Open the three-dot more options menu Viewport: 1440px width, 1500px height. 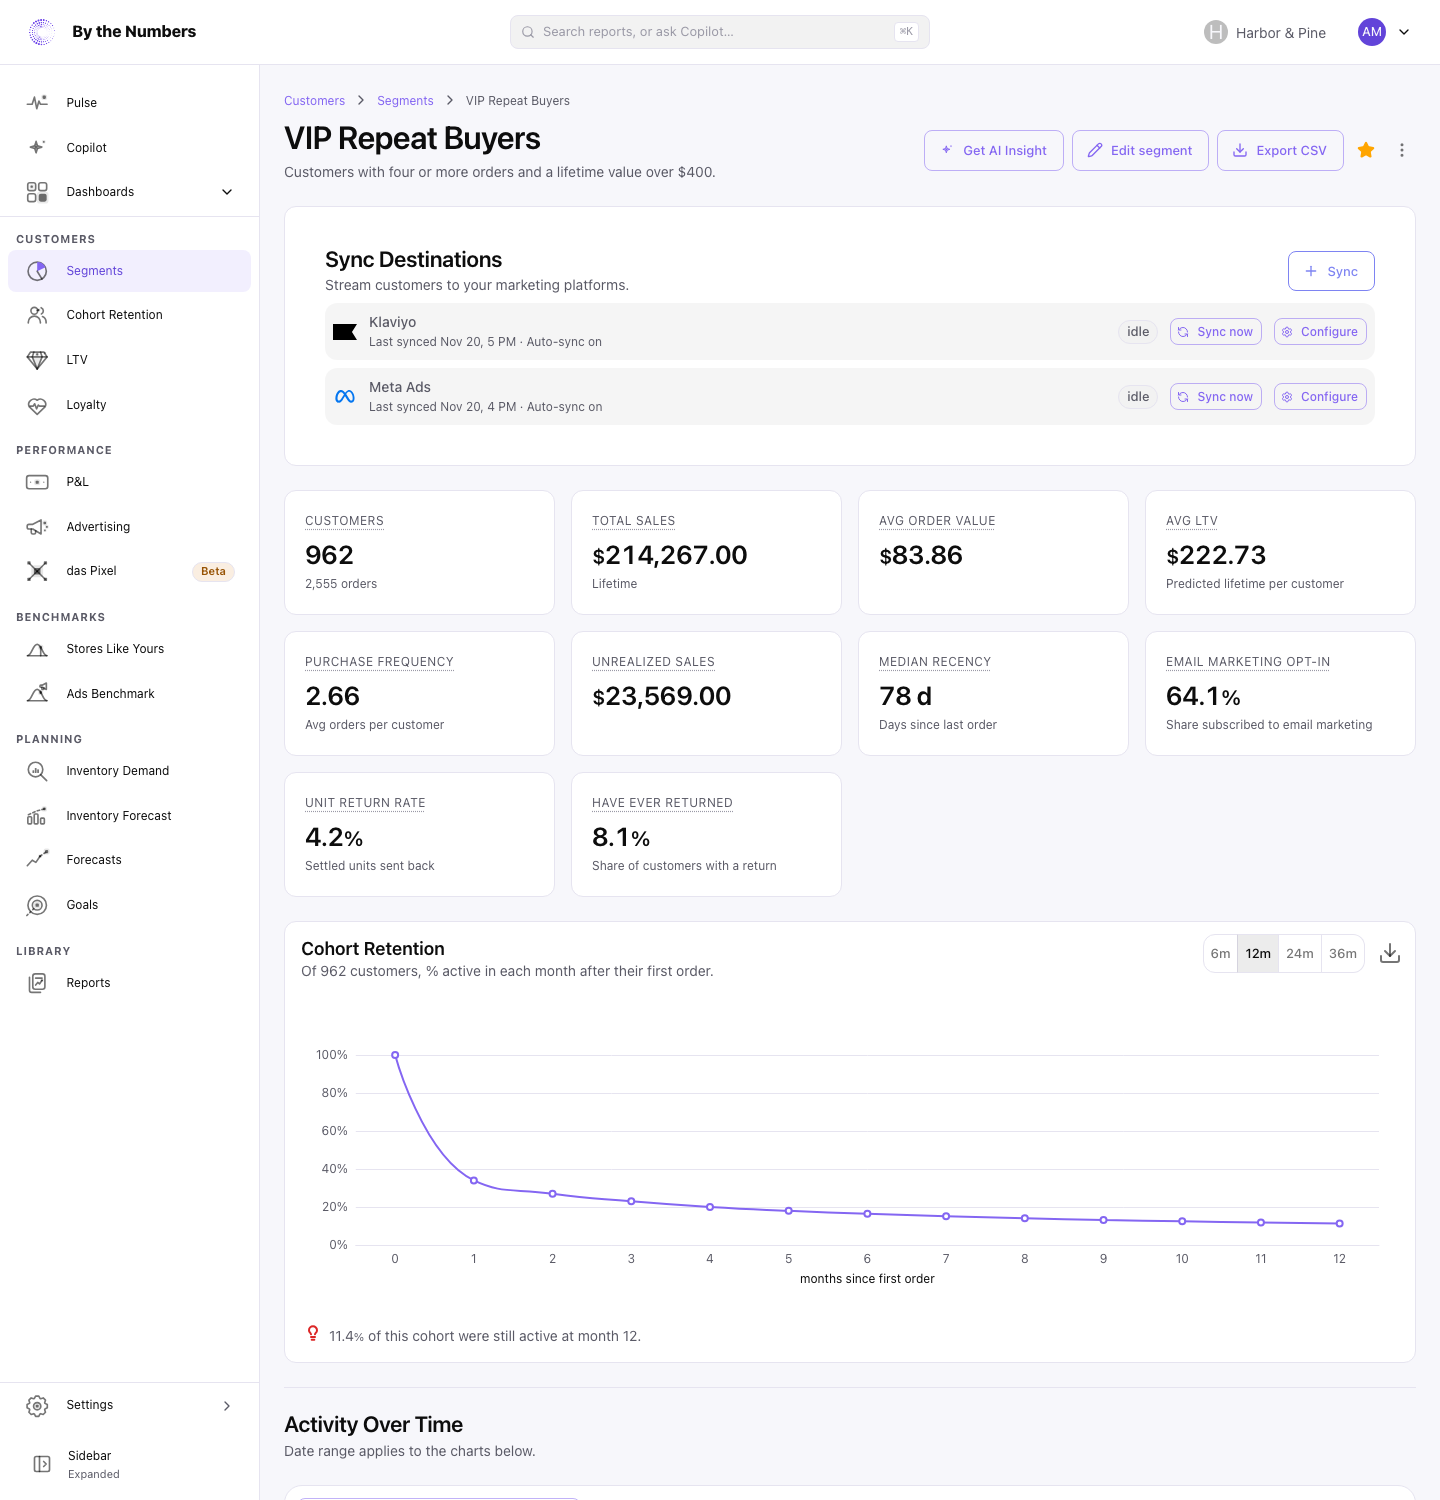1402,150
